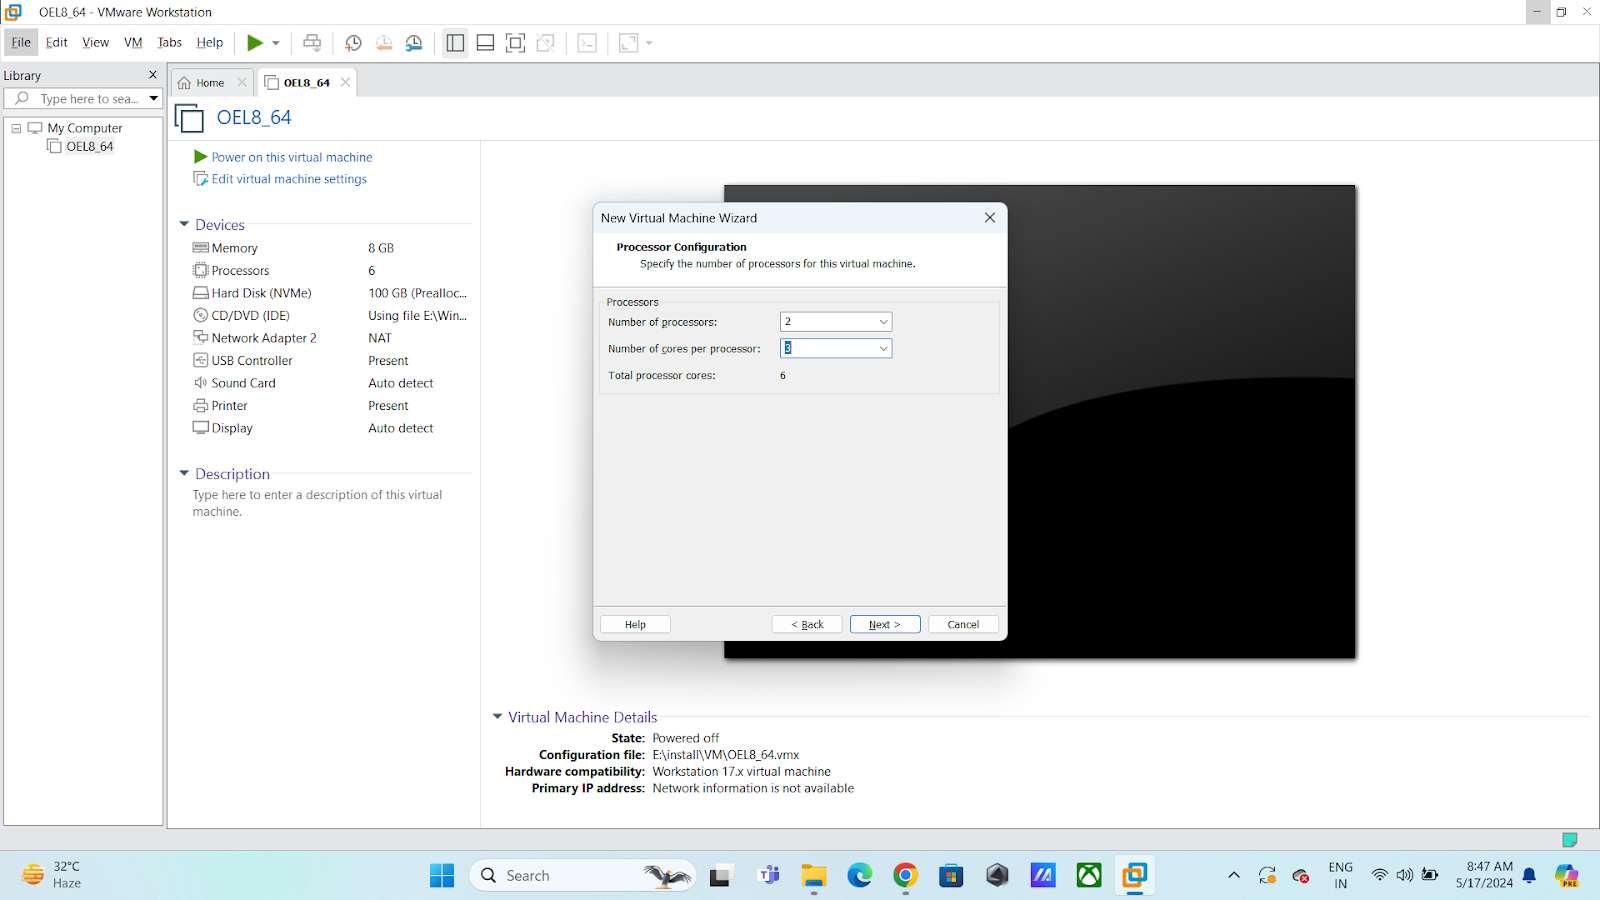1600x900 pixels.
Task: Click Power on this virtual machine link
Action: (x=291, y=157)
